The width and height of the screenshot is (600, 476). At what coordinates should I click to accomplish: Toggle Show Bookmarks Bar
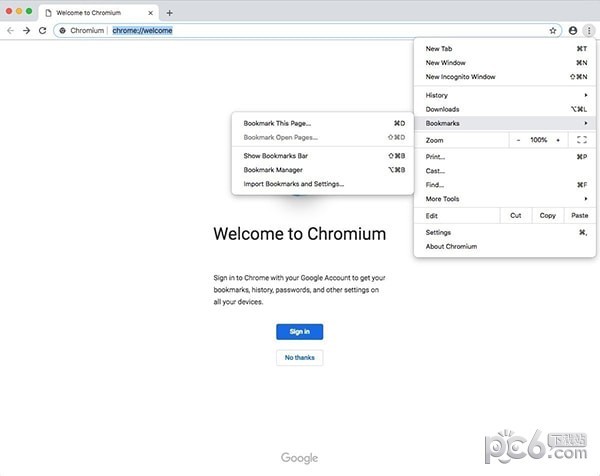coord(323,156)
